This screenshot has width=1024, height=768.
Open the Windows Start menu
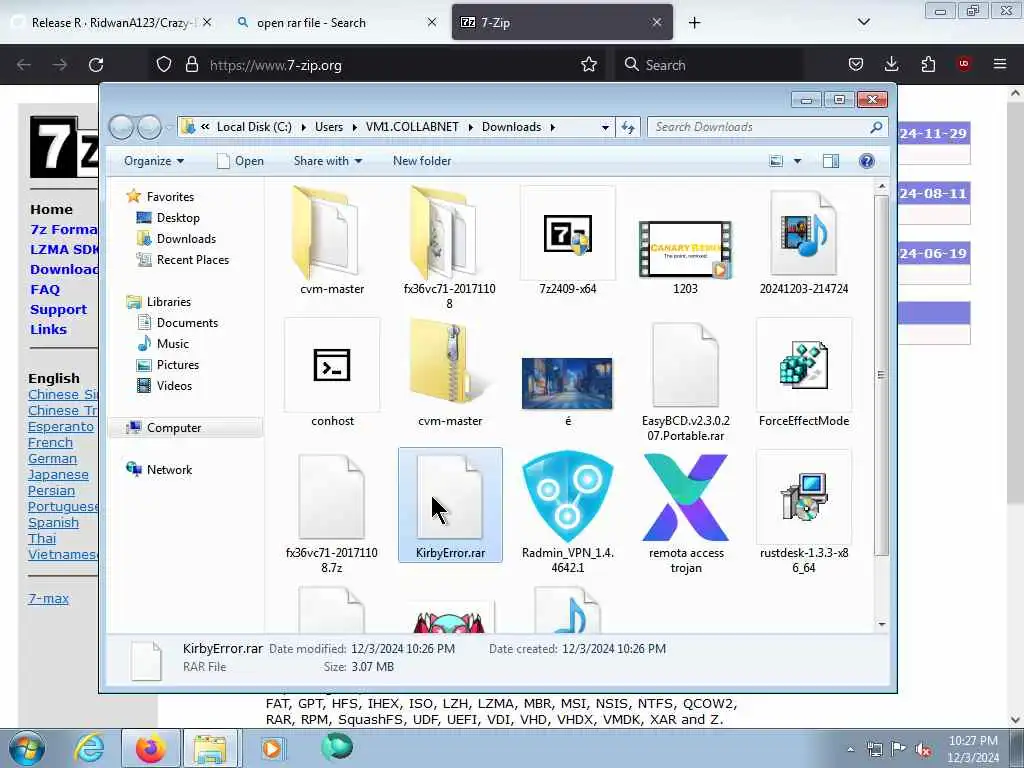pyautogui.click(x=27, y=748)
